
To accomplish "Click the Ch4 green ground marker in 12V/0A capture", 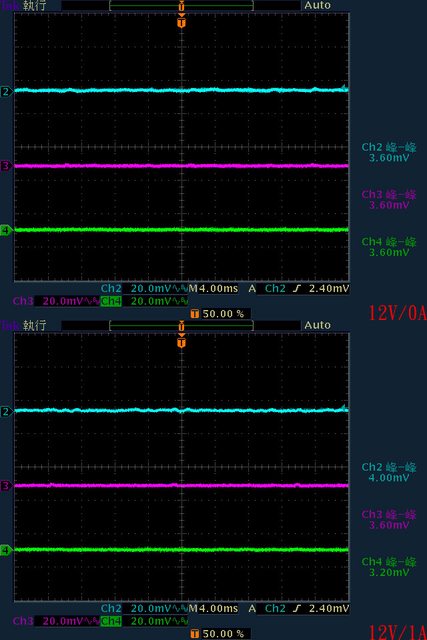I will tap(6, 231).
